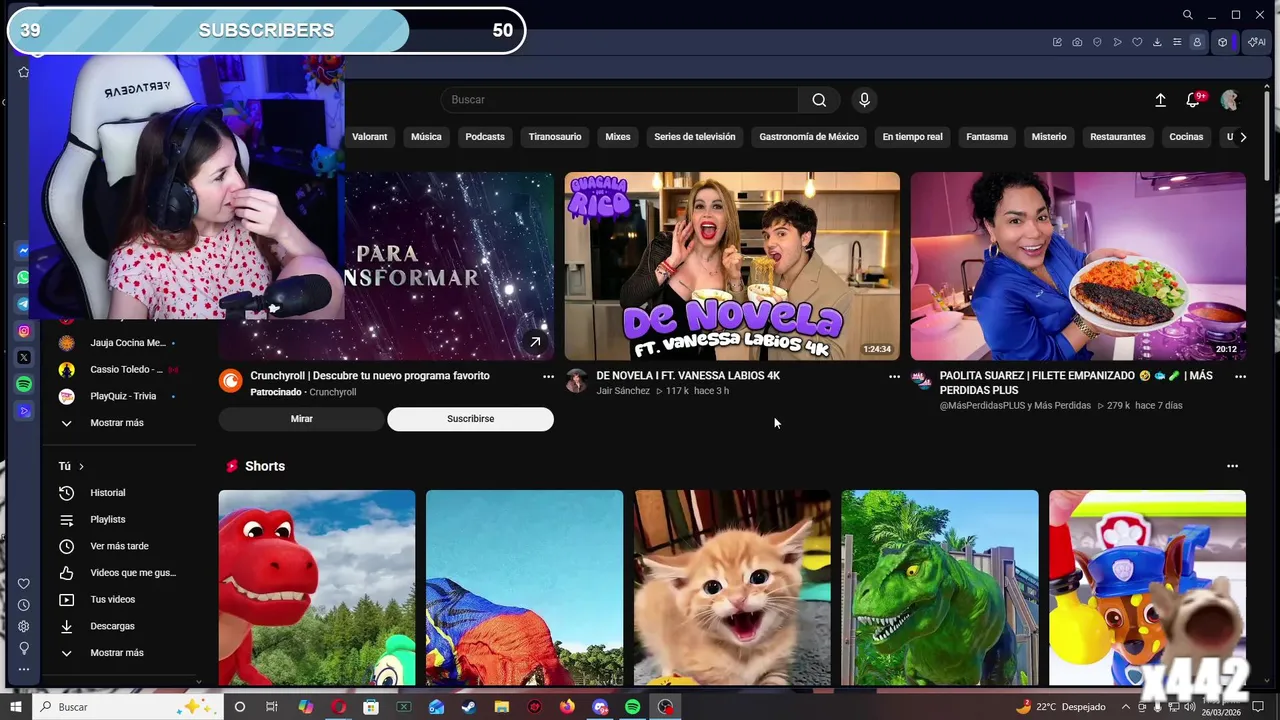Expand the 'Tú' section chevron
The width and height of the screenshot is (1280, 720).
coord(81,466)
